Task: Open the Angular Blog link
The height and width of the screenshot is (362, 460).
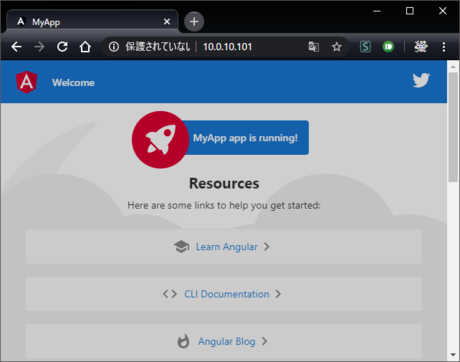Action: pos(224,341)
